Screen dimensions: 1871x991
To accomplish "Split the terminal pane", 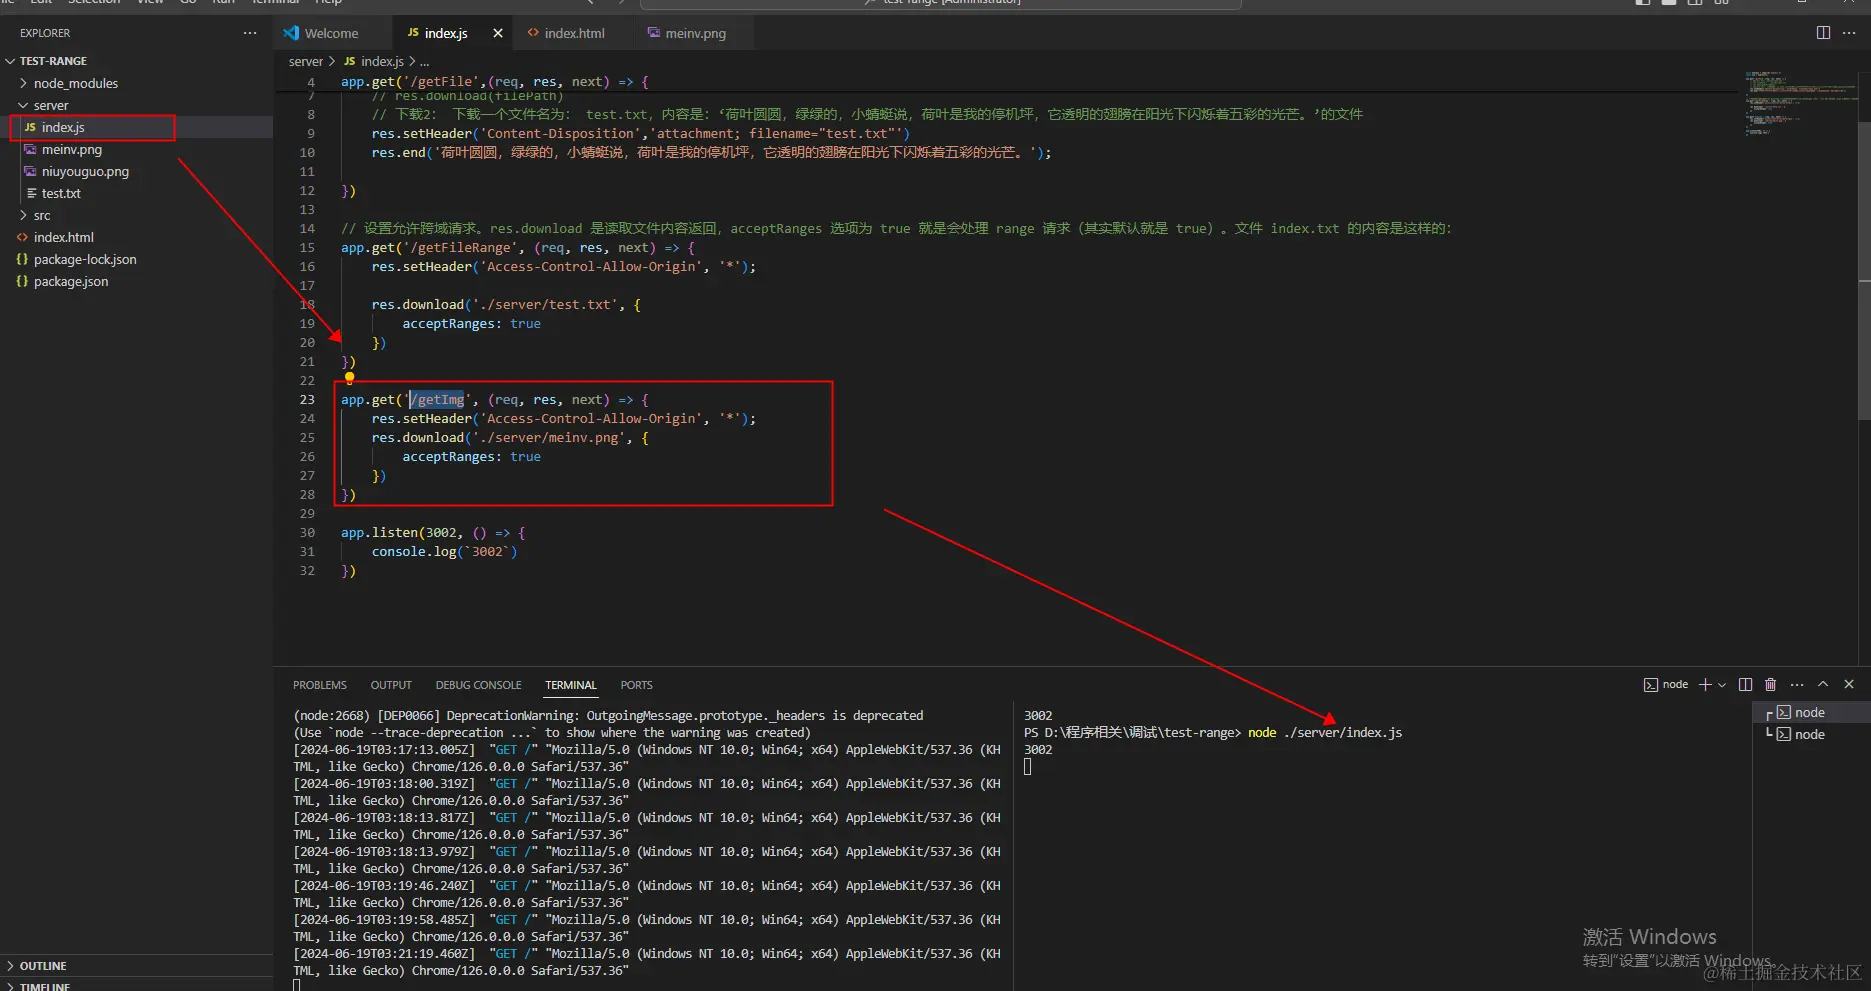I will point(1745,684).
